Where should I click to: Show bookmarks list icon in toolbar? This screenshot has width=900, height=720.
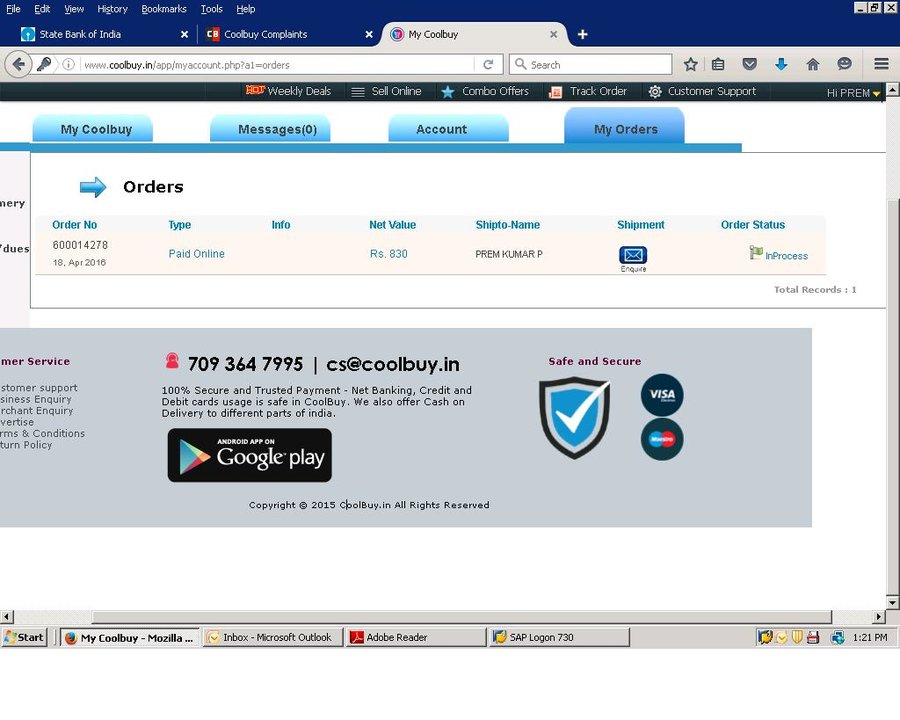[x=718, y=64]
